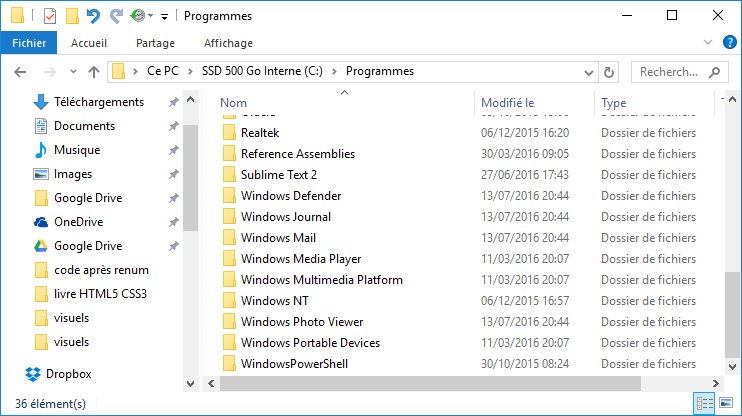
Task: Click the Properties icon in quick access toolbar
Action: tap(50, 16)
